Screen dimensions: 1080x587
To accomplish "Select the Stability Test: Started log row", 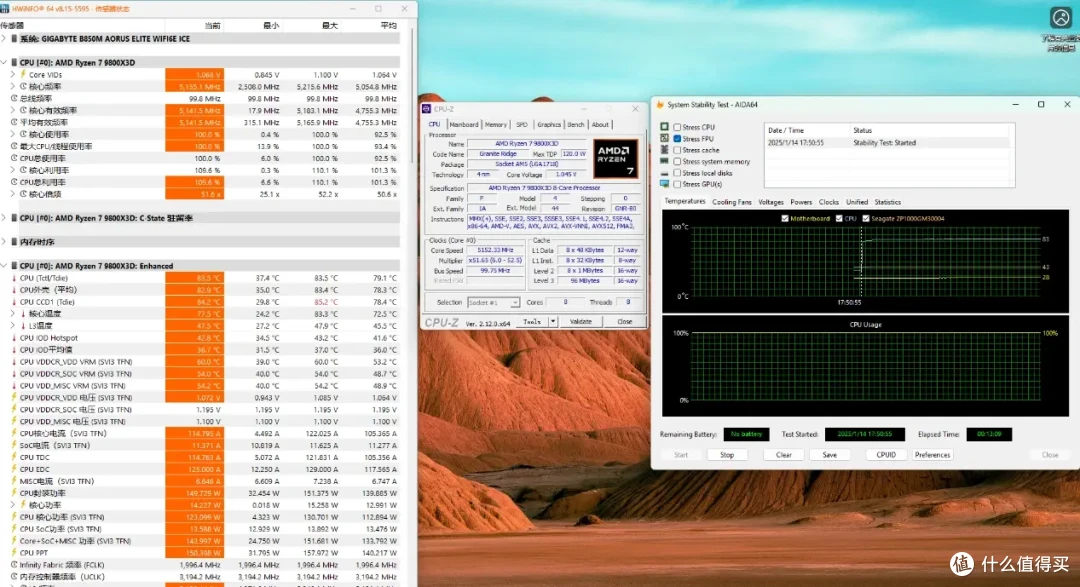I will click(x=888, y=143).
